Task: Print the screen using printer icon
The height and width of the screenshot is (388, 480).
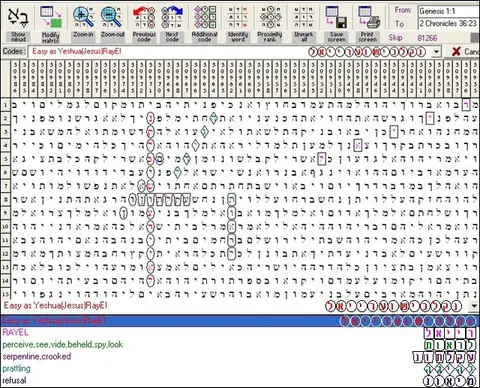Action: pos(368,17)
